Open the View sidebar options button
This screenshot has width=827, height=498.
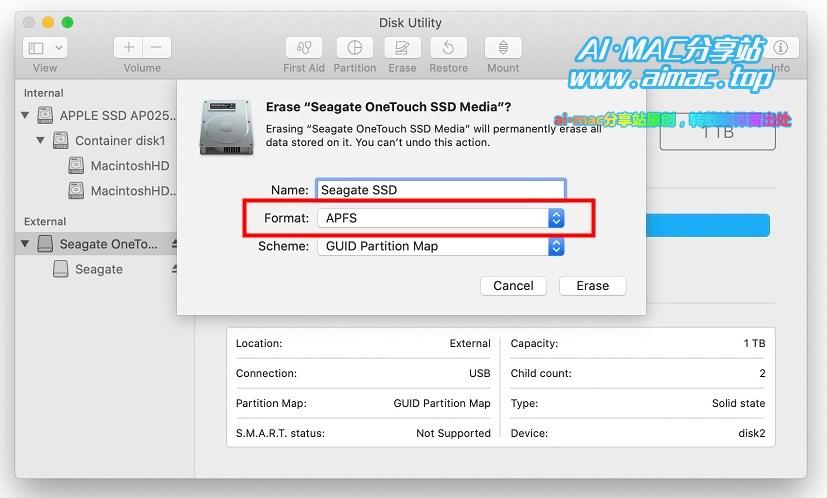click(x=36, y=48)
